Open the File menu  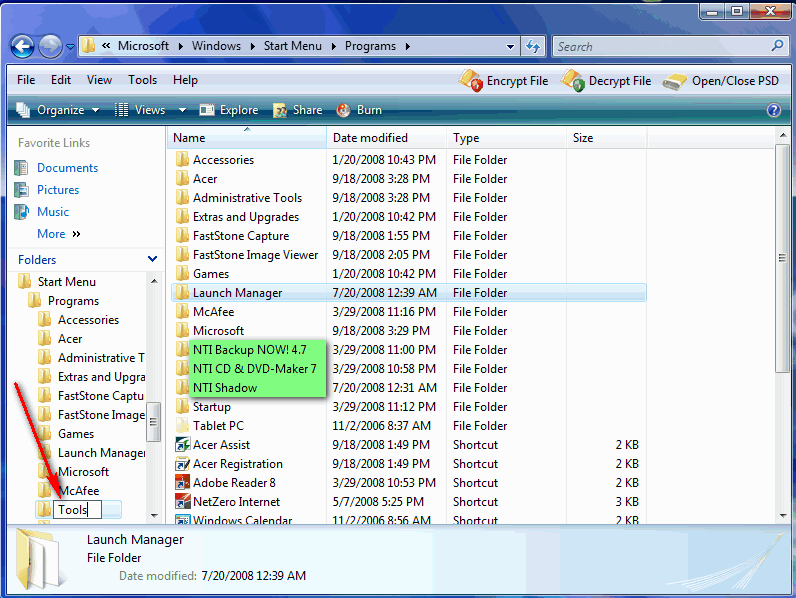point(26,80)
